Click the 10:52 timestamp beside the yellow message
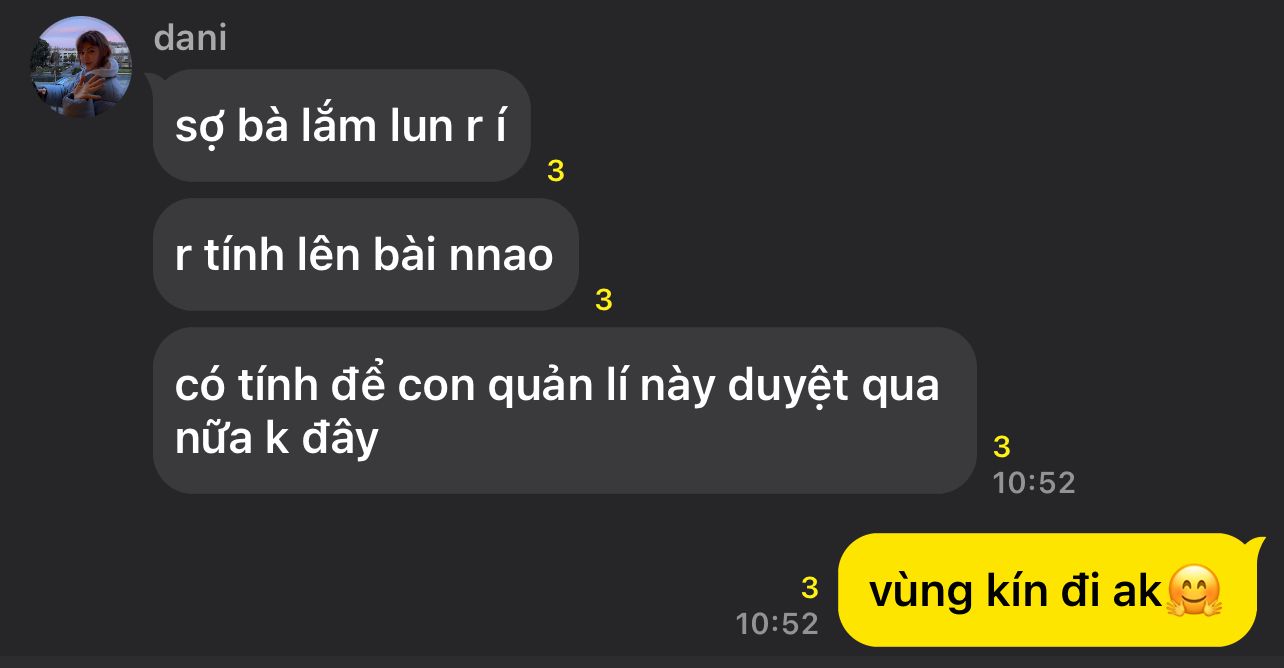This screenshot has height=668, width=1284. [x=777, y=624]
